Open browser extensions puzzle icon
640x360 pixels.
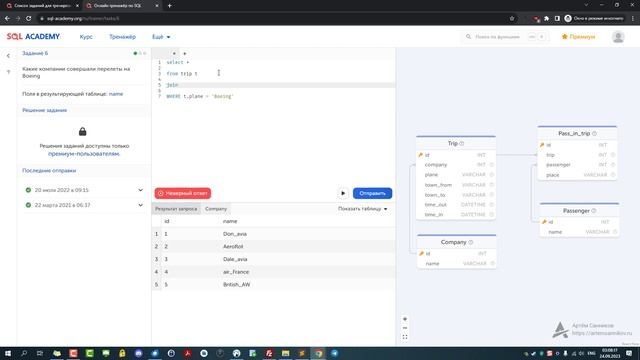(547, 18)
